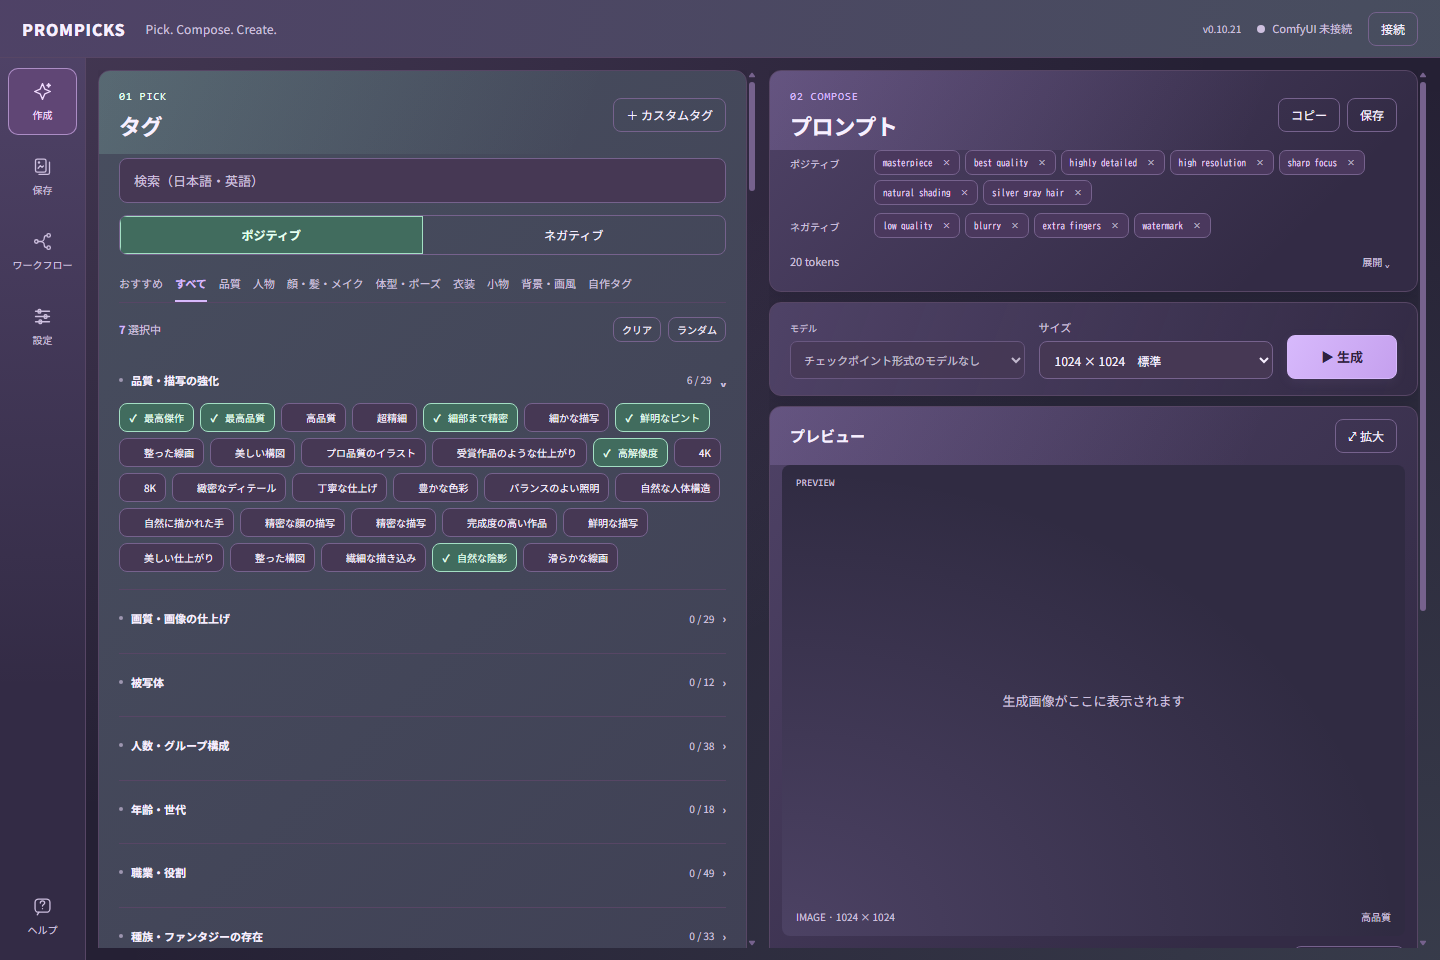The height and width of the screenshot is (960, 1440).
Task: Open the ヘルプ sidebar icon
Action: pos(42,916)
